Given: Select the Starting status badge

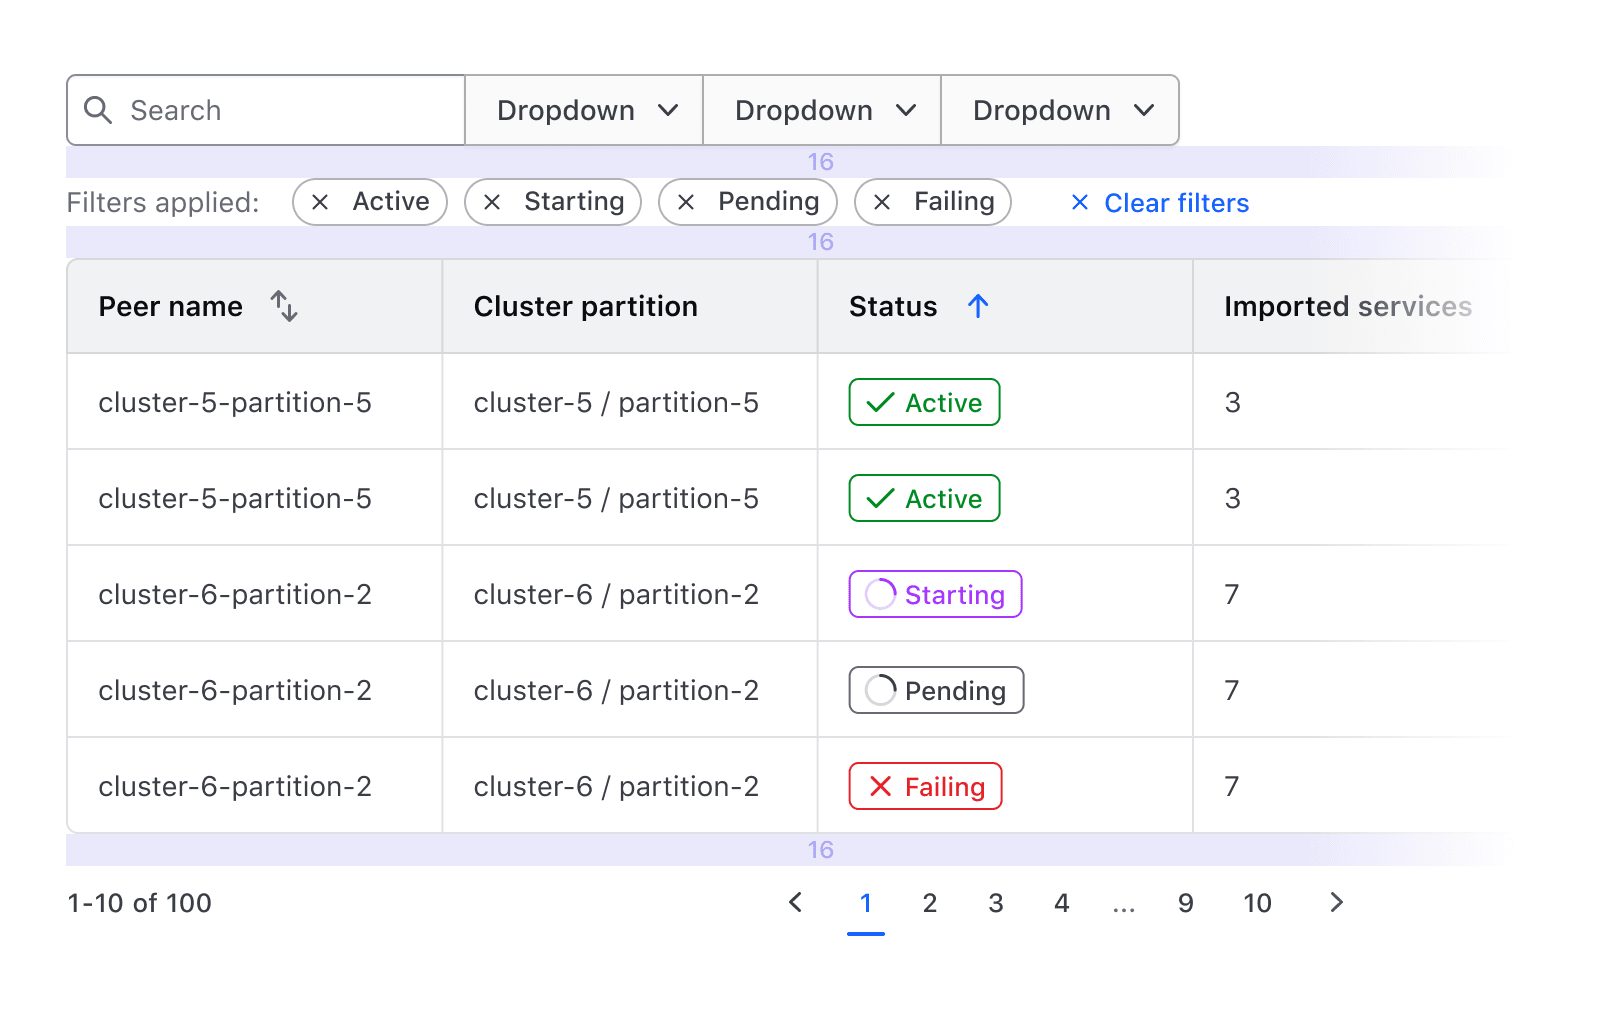Looking at the screenshot, I should click(x=935, y=595).
